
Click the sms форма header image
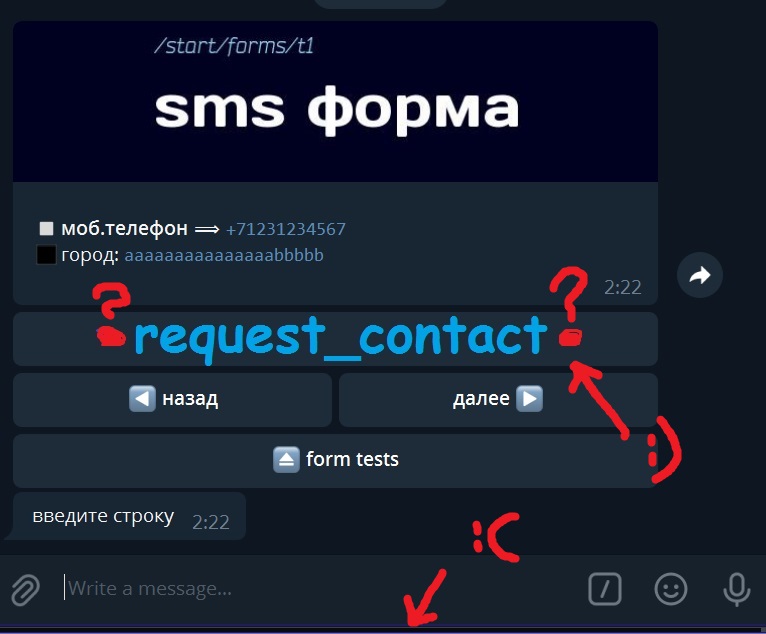tap(335, 102)
